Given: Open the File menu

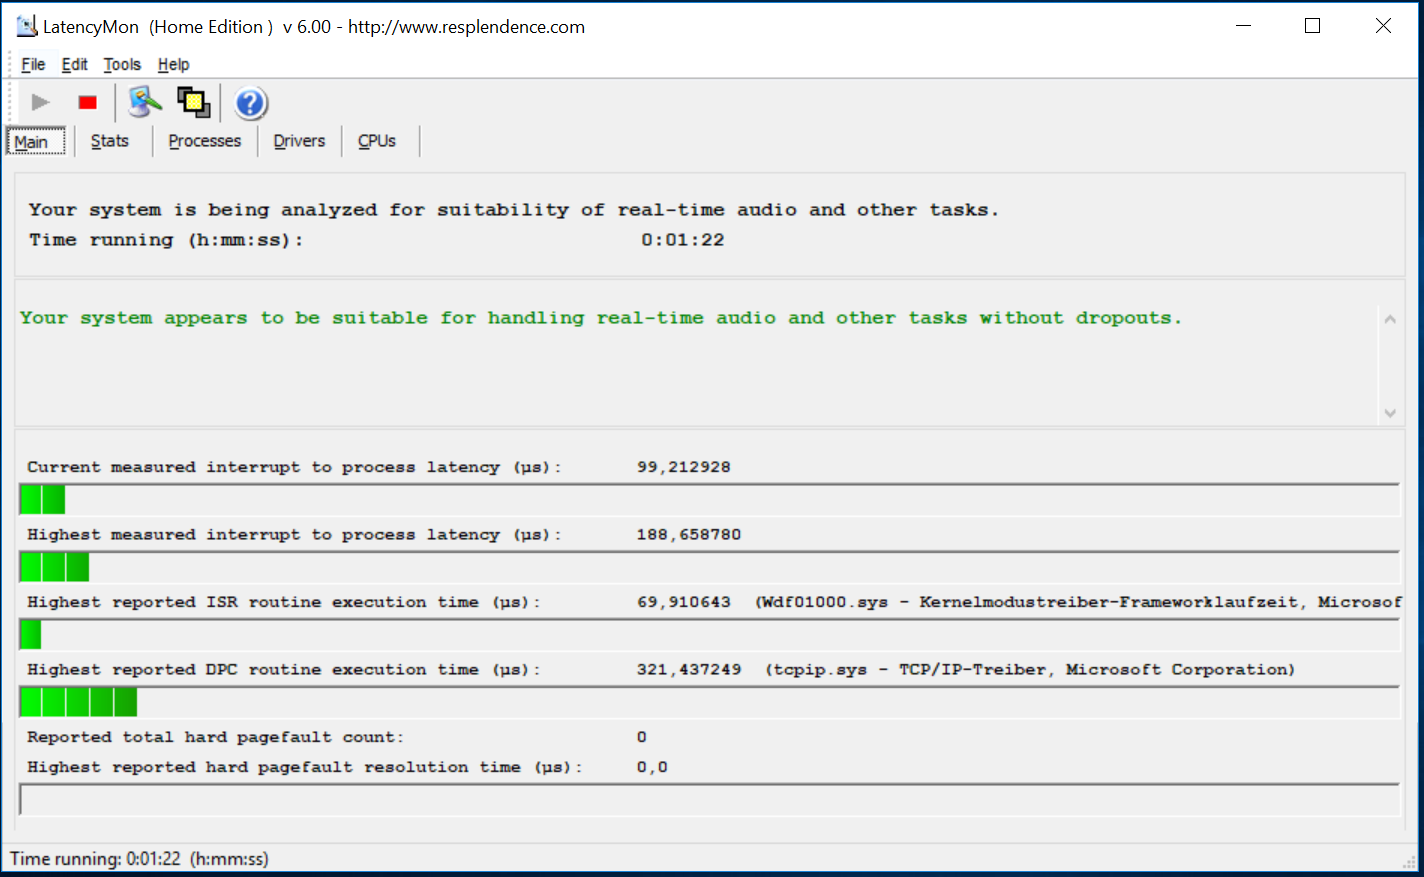Looking at the screenshot, I should pos(33,64).
